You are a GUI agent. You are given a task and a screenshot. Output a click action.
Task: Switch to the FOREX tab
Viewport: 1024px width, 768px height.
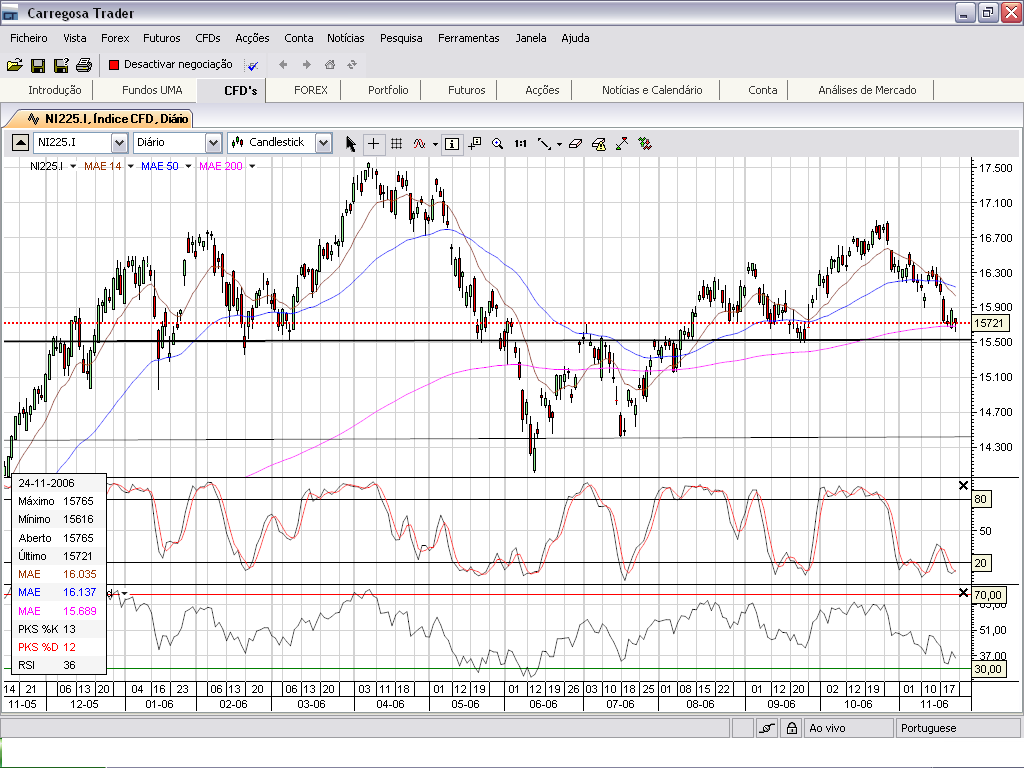tap(311, 90)
